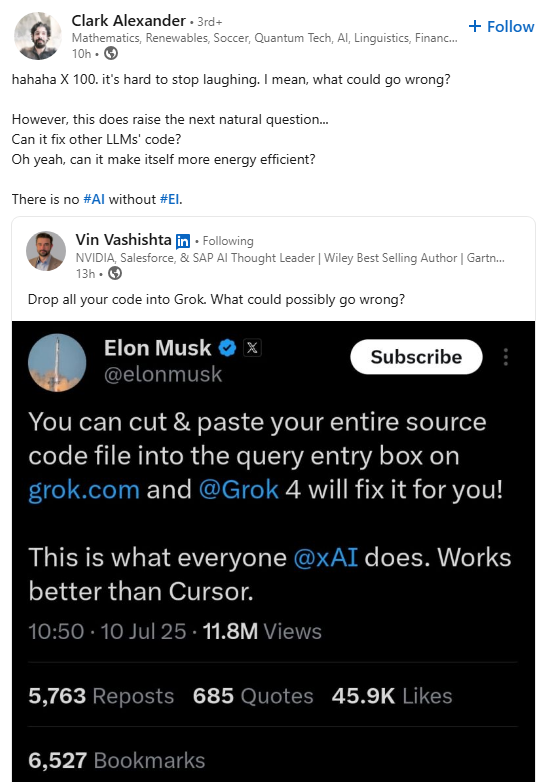The width and height of the screenshot is (546, 782).
Task: Click the @Grok mention
Action: (x=238, y=490)
